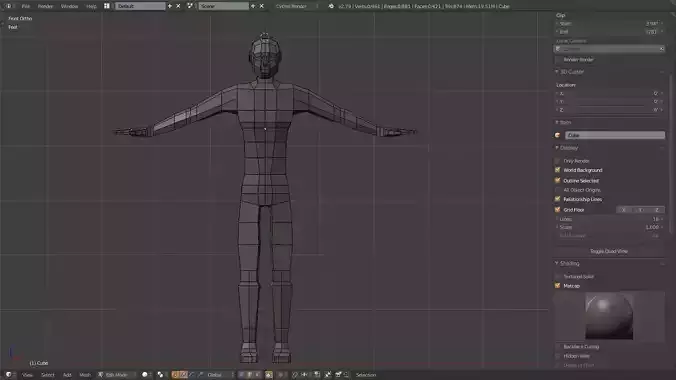This screenshot has width=676, height=380.
Task: Open the Select menu in viewport header
Action: coord(48,375)
